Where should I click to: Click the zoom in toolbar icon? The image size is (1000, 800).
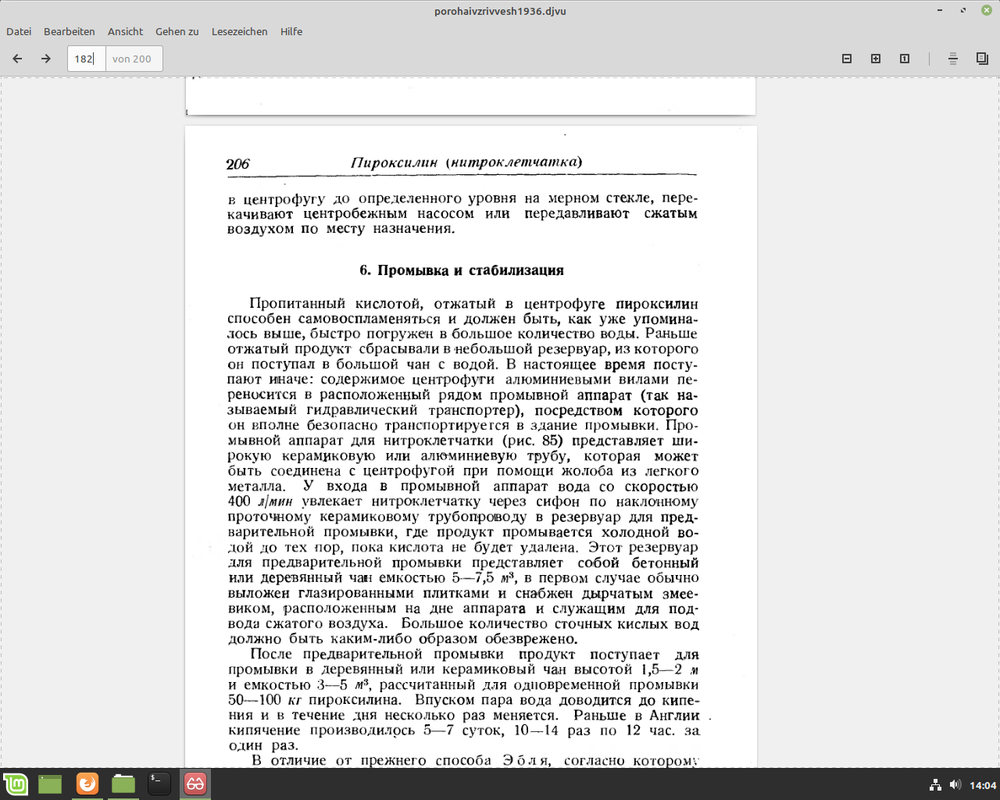pos(876,59)
